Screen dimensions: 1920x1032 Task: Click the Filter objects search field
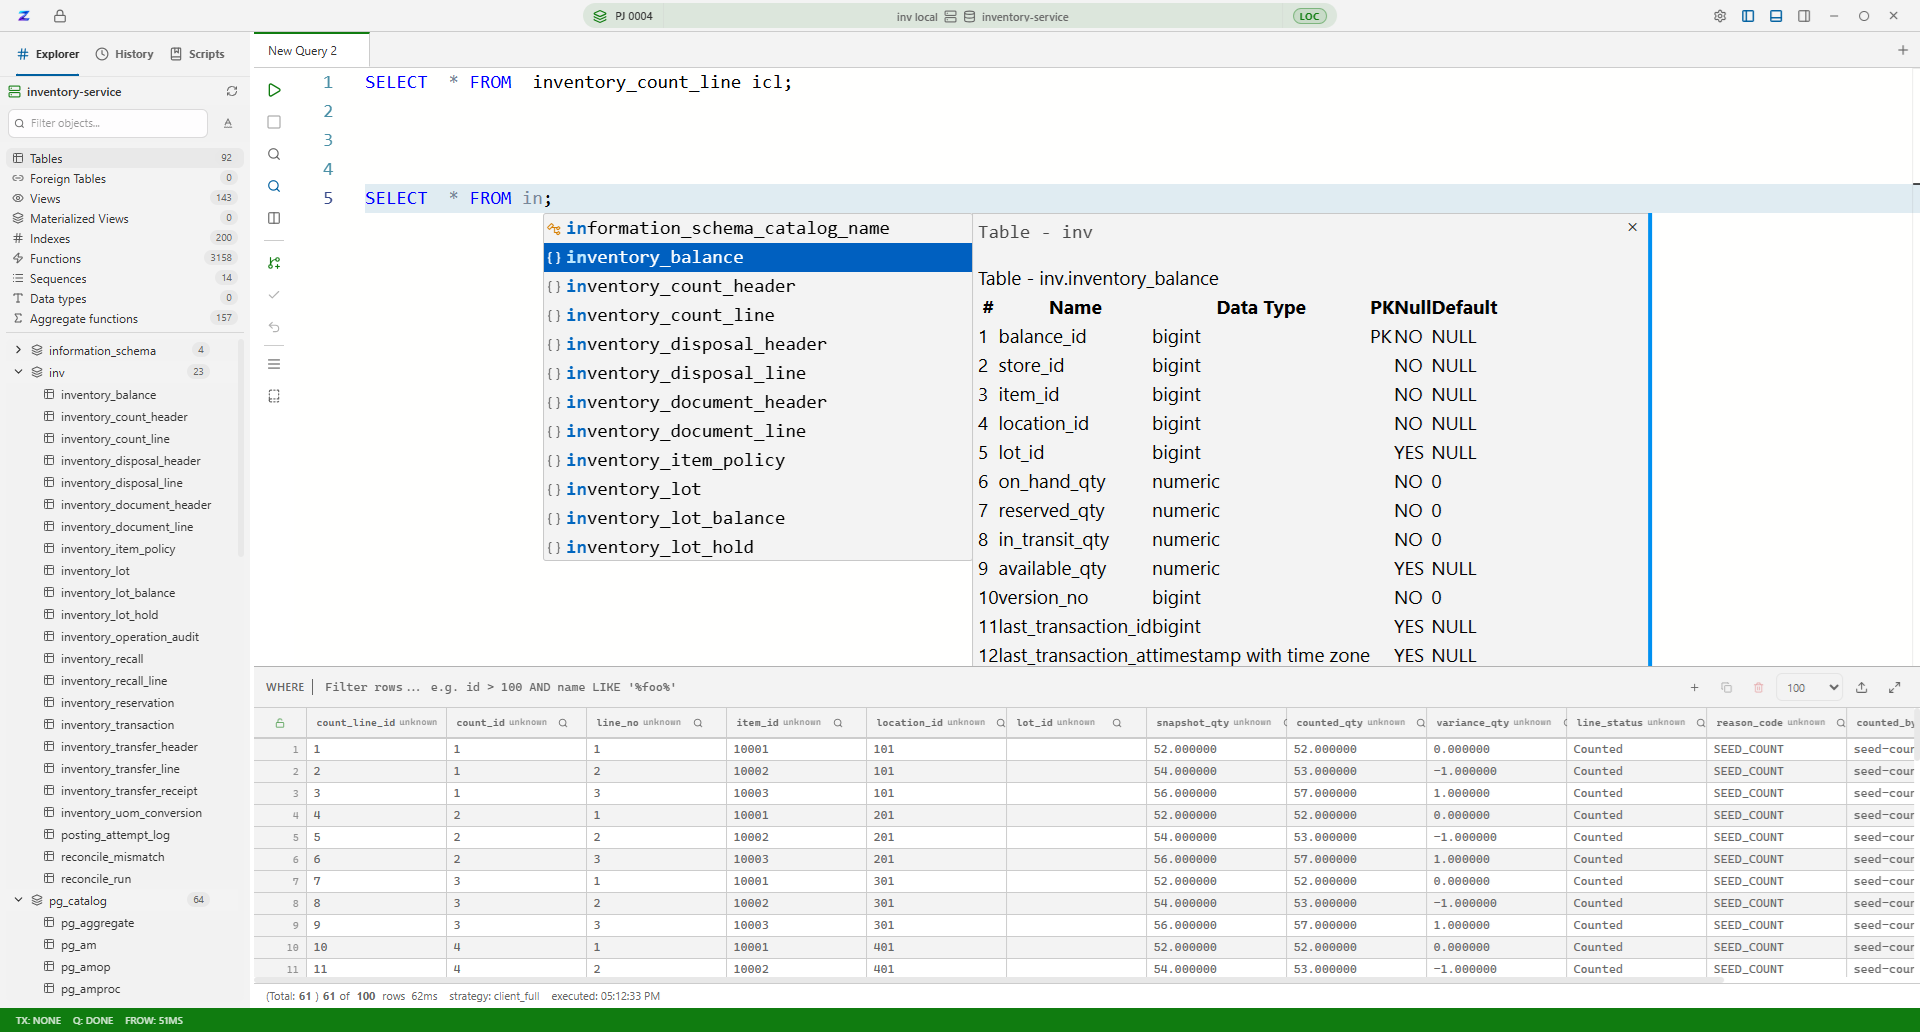click(110, 123)
